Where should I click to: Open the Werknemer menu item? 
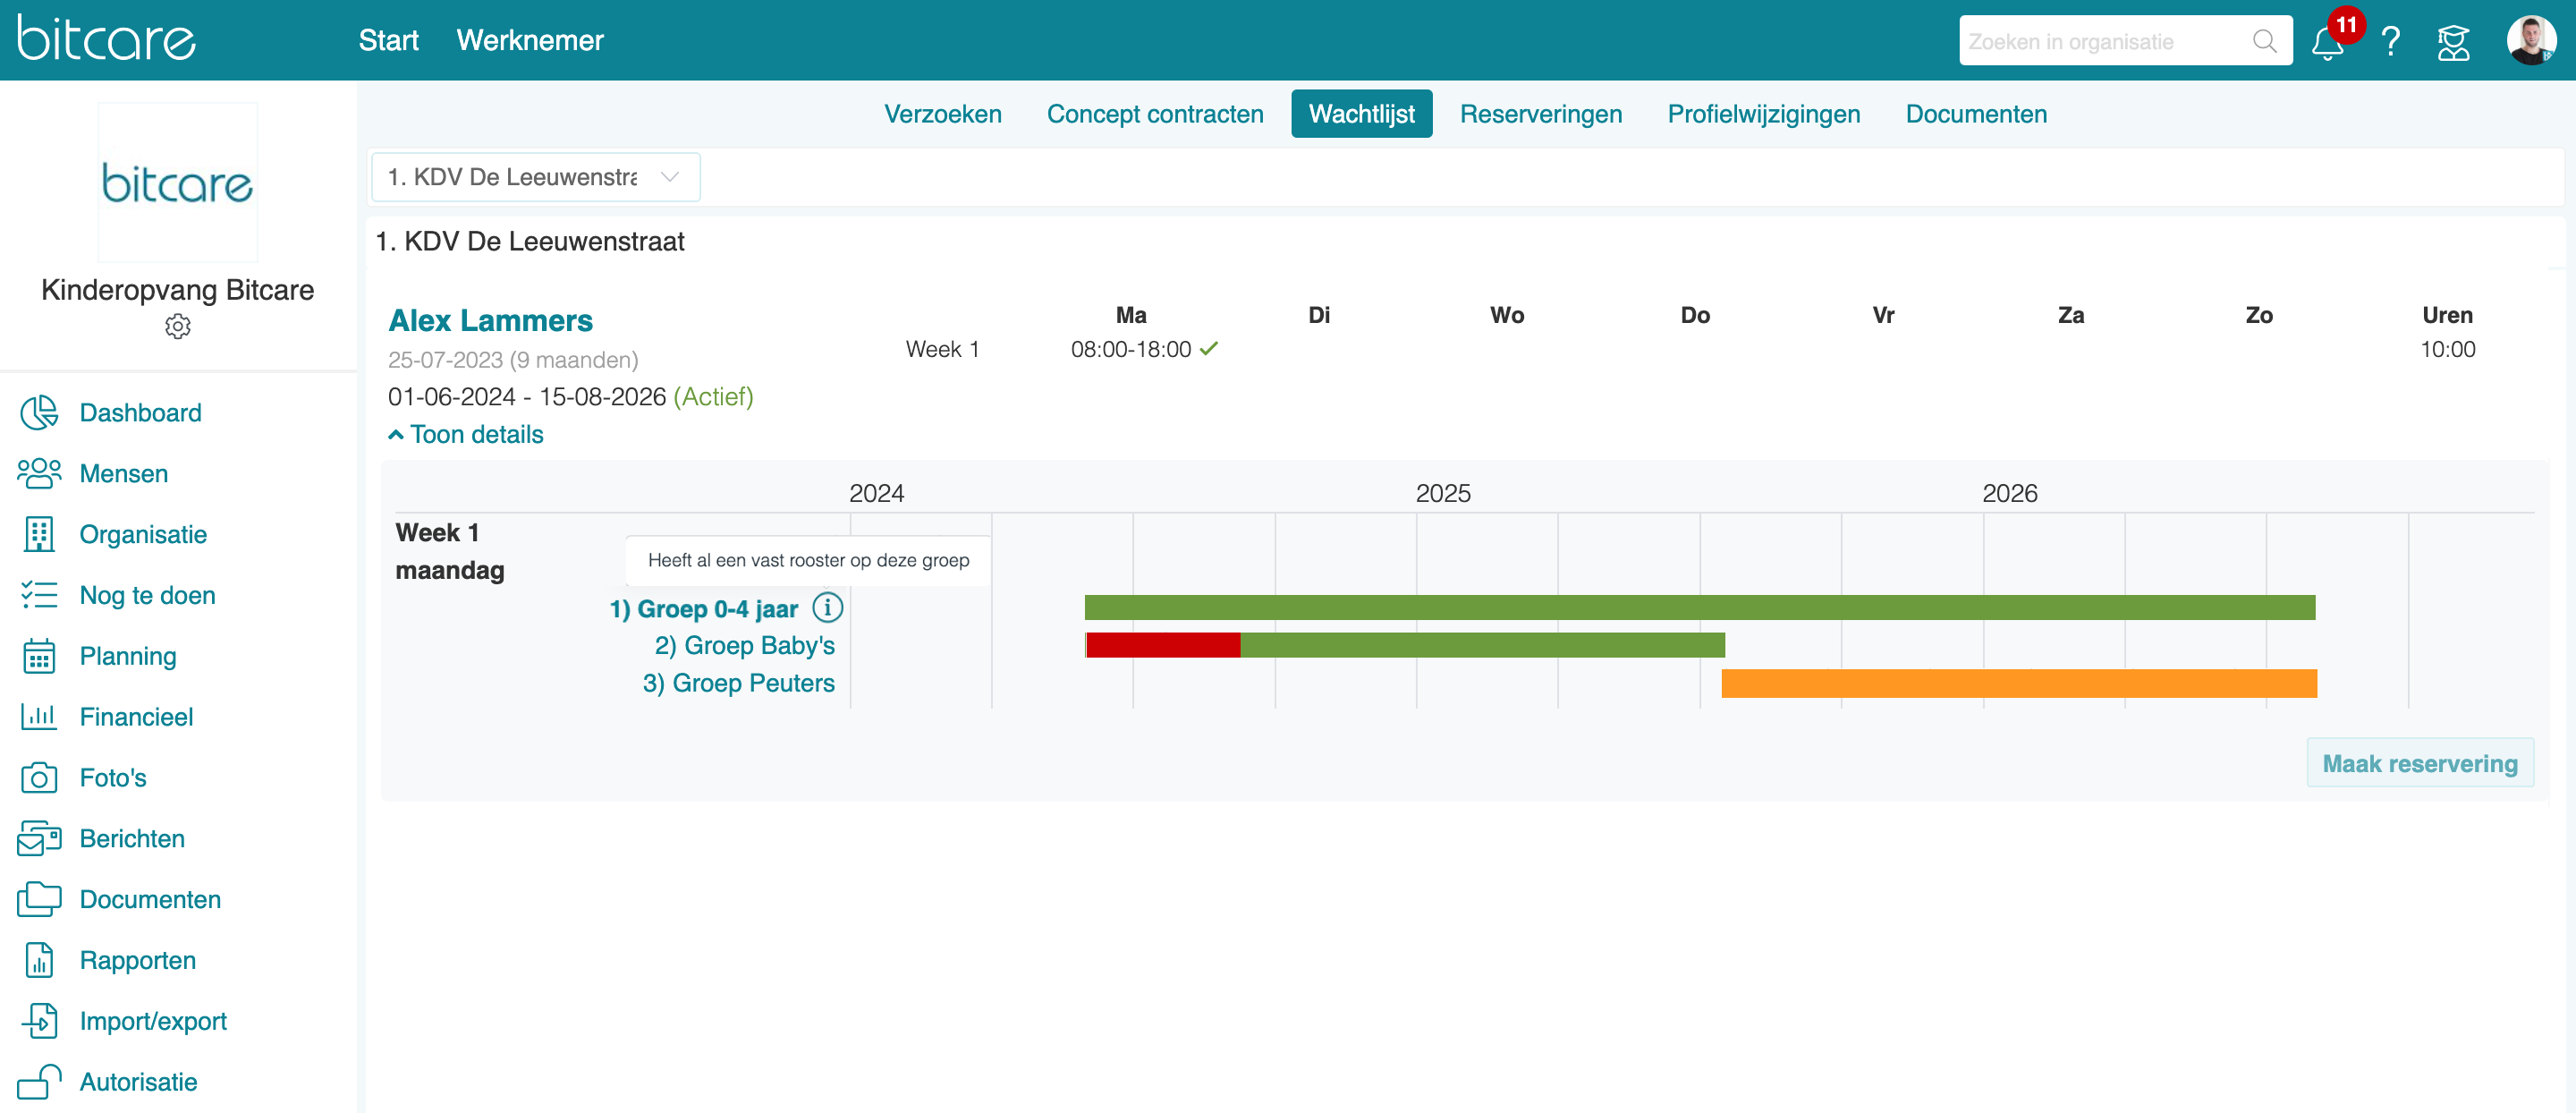click(x=530, y=40)
